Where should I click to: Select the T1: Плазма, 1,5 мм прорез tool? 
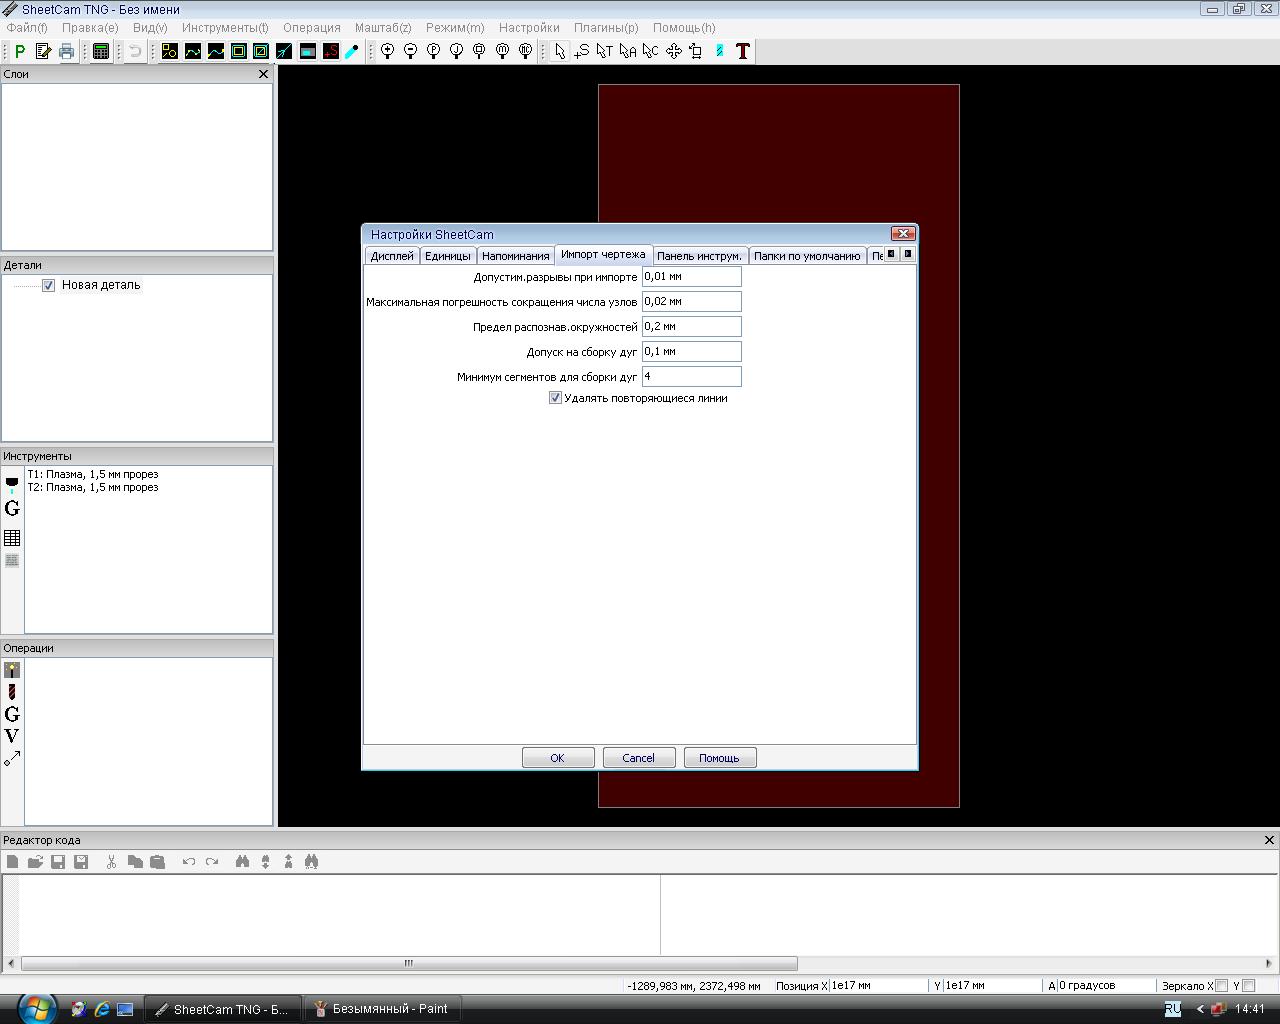93,474
